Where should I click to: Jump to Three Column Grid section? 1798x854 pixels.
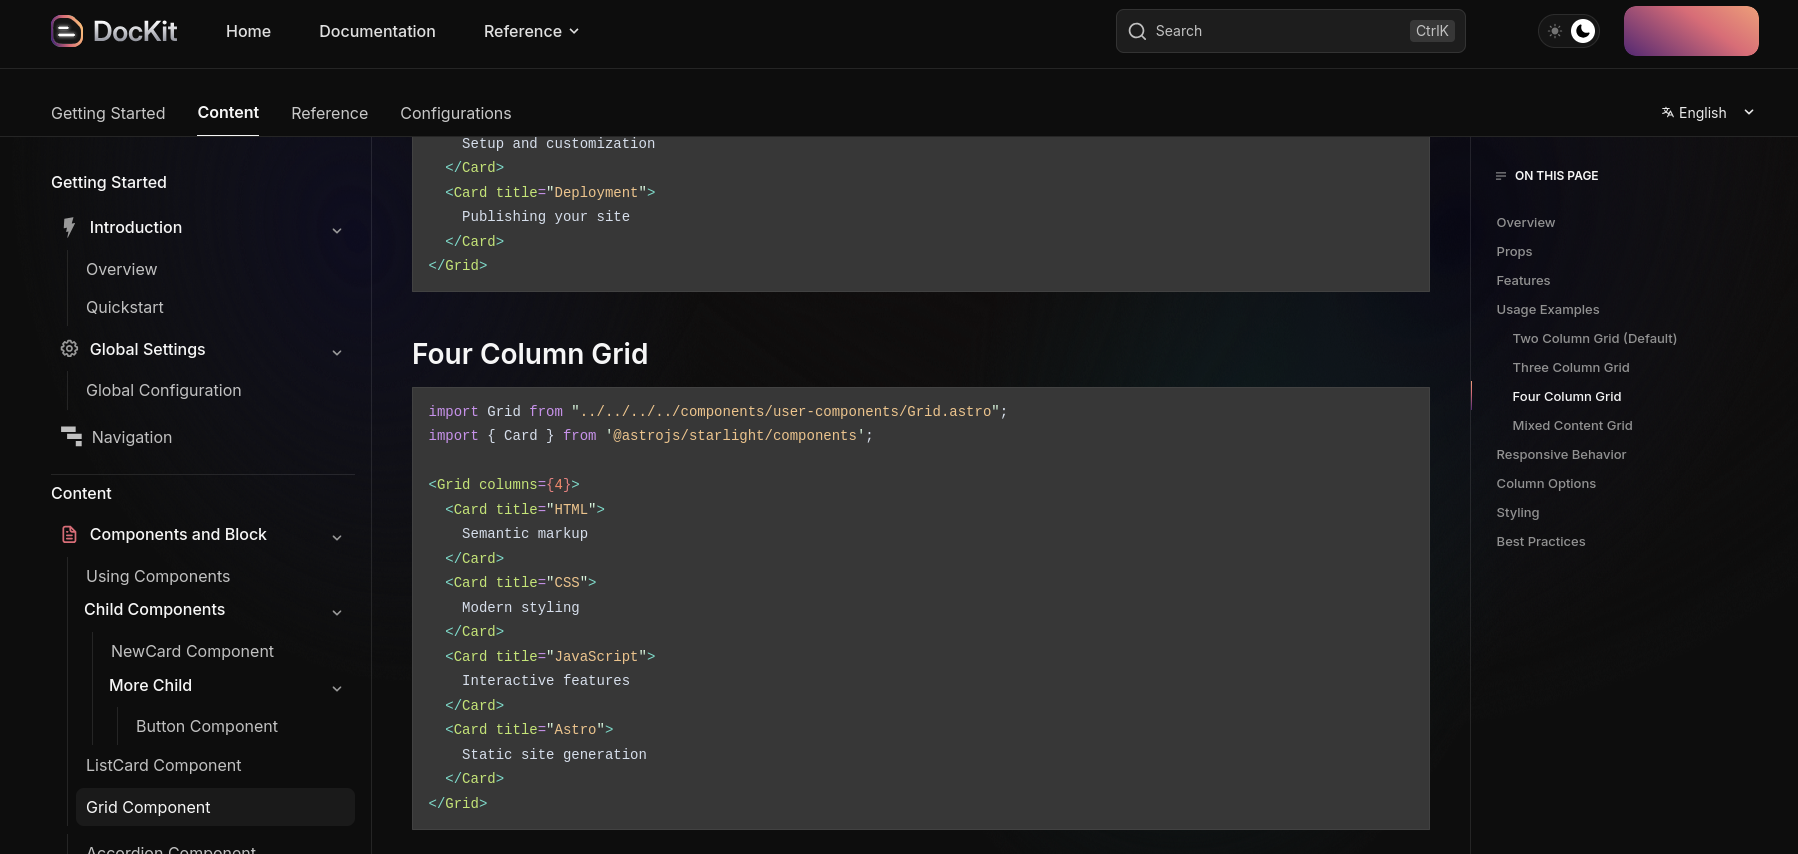click(x=1570, y=367)
